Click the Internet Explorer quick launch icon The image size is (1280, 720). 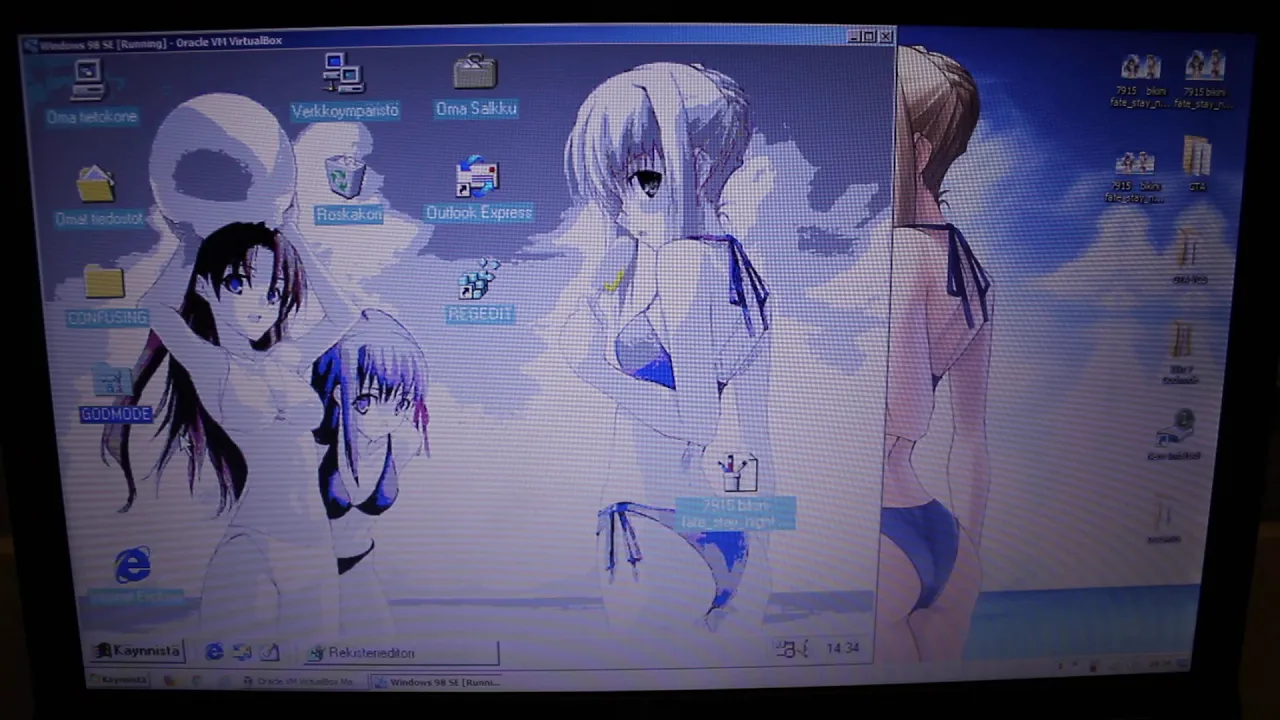click(214, 652)
